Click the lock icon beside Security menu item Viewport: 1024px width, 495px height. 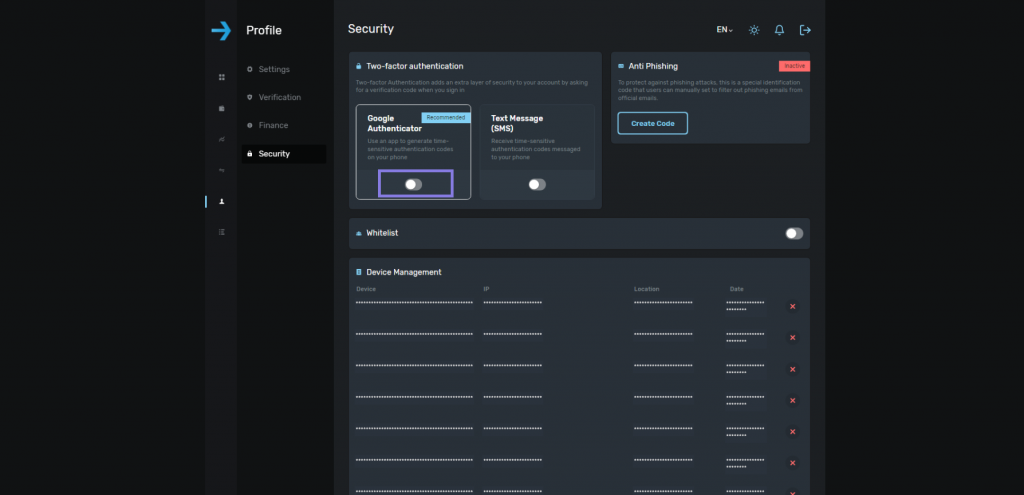coord(249,154)
